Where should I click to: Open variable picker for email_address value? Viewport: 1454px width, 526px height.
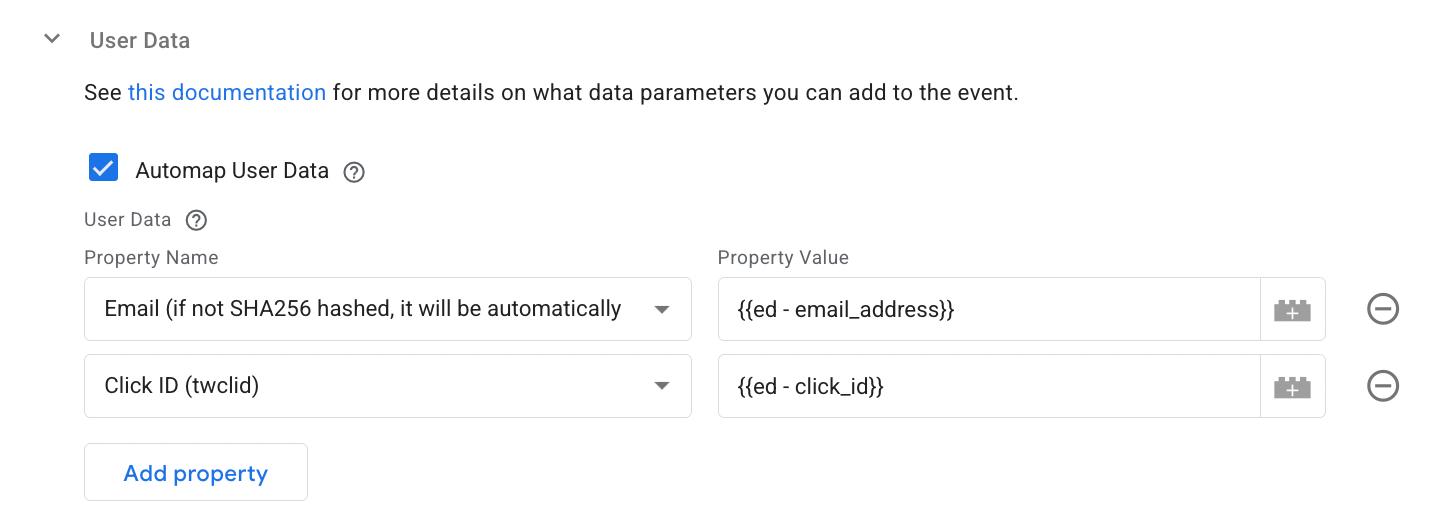pos(1292,309)
